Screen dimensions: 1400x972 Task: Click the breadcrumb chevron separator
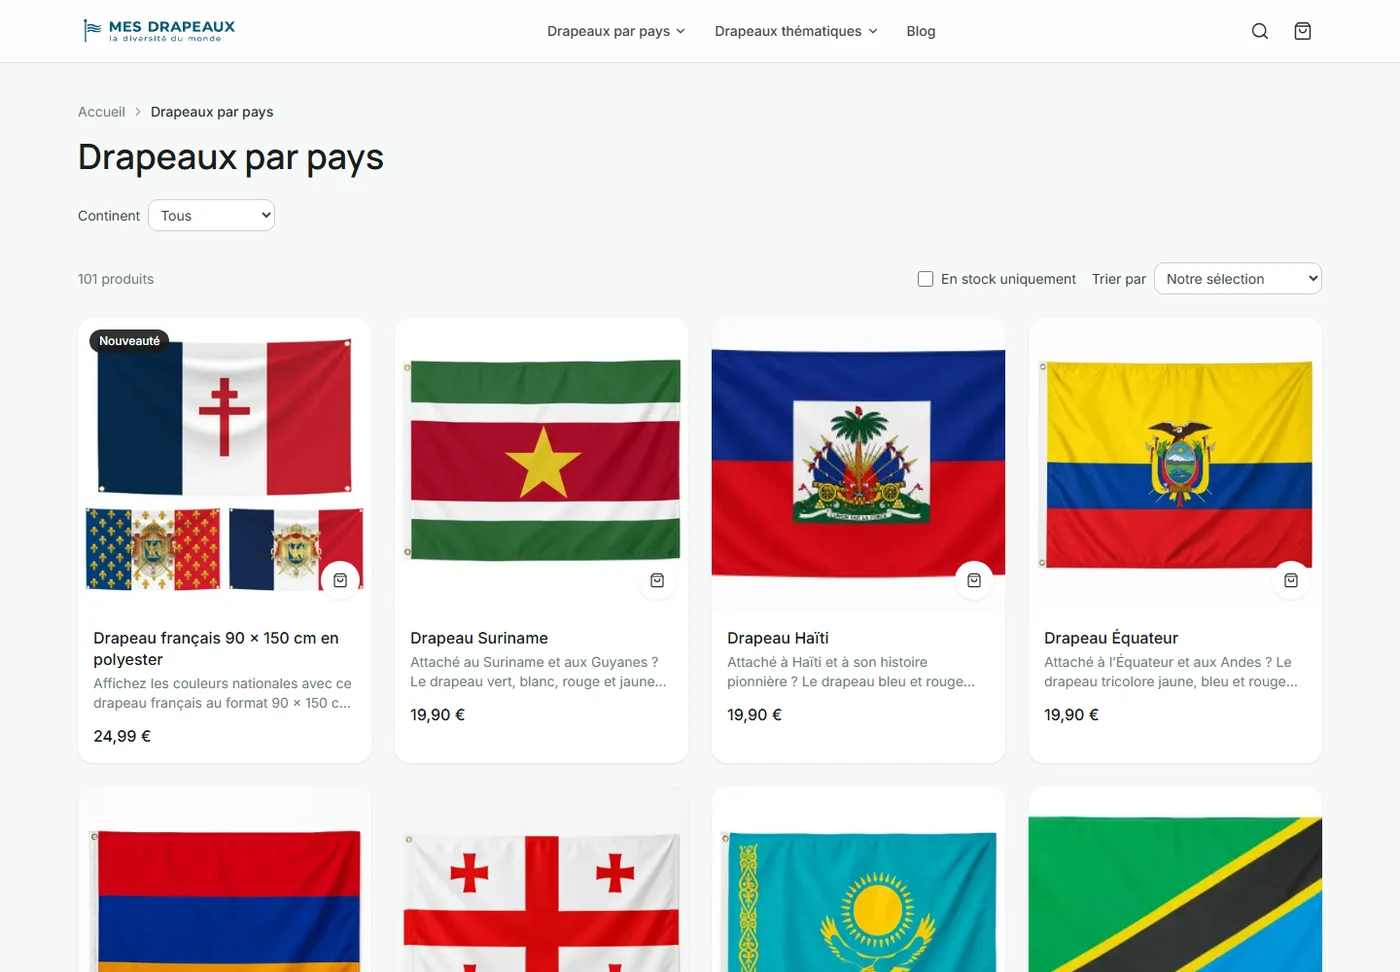click(x=138, y=112)
